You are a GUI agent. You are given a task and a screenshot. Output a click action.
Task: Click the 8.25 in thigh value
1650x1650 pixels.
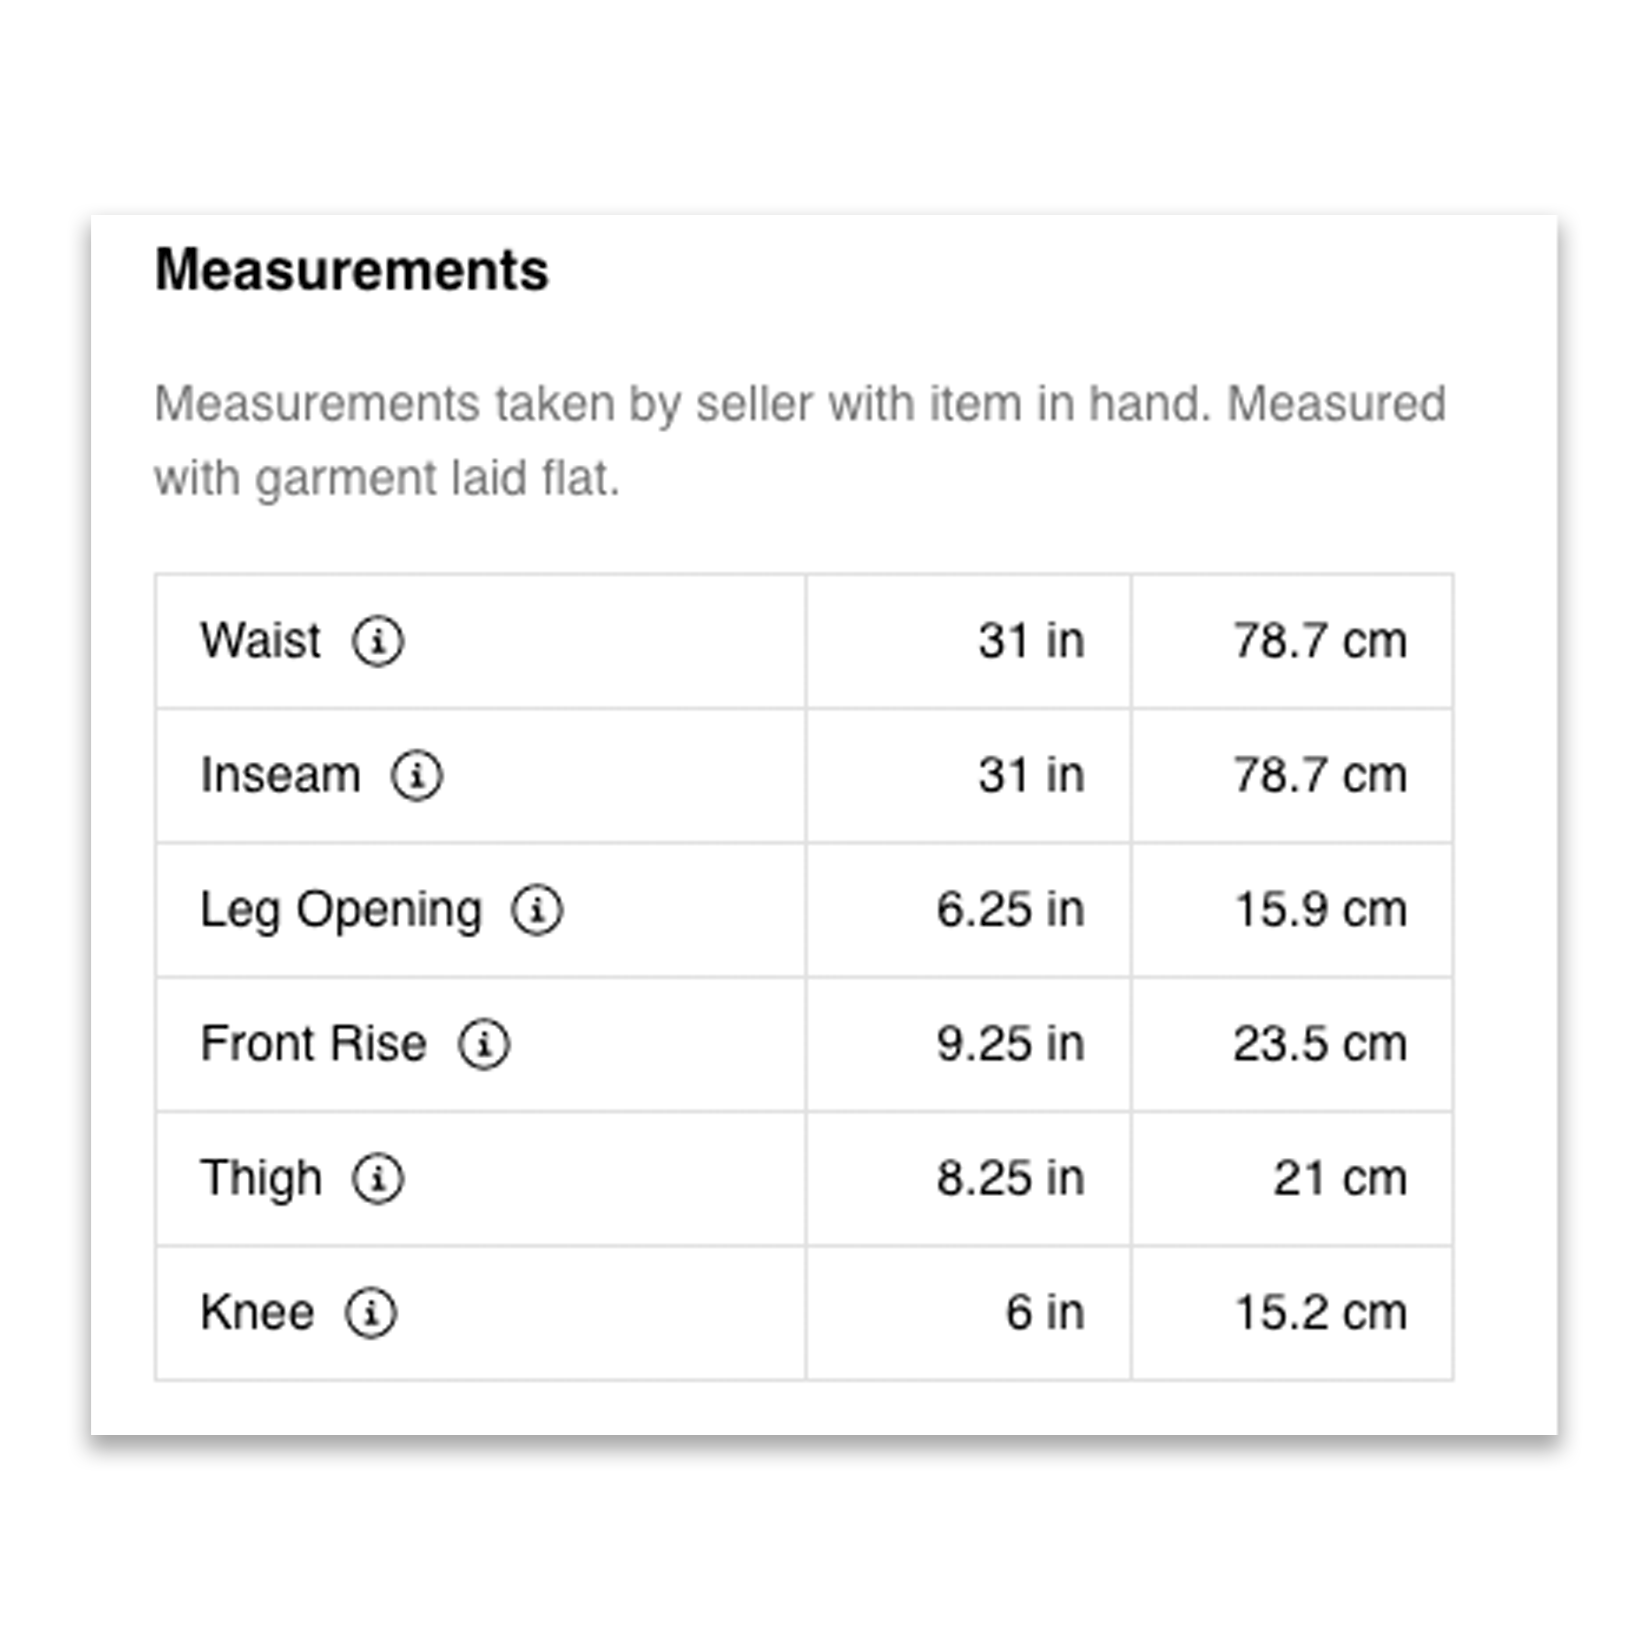[1010, 1178]
